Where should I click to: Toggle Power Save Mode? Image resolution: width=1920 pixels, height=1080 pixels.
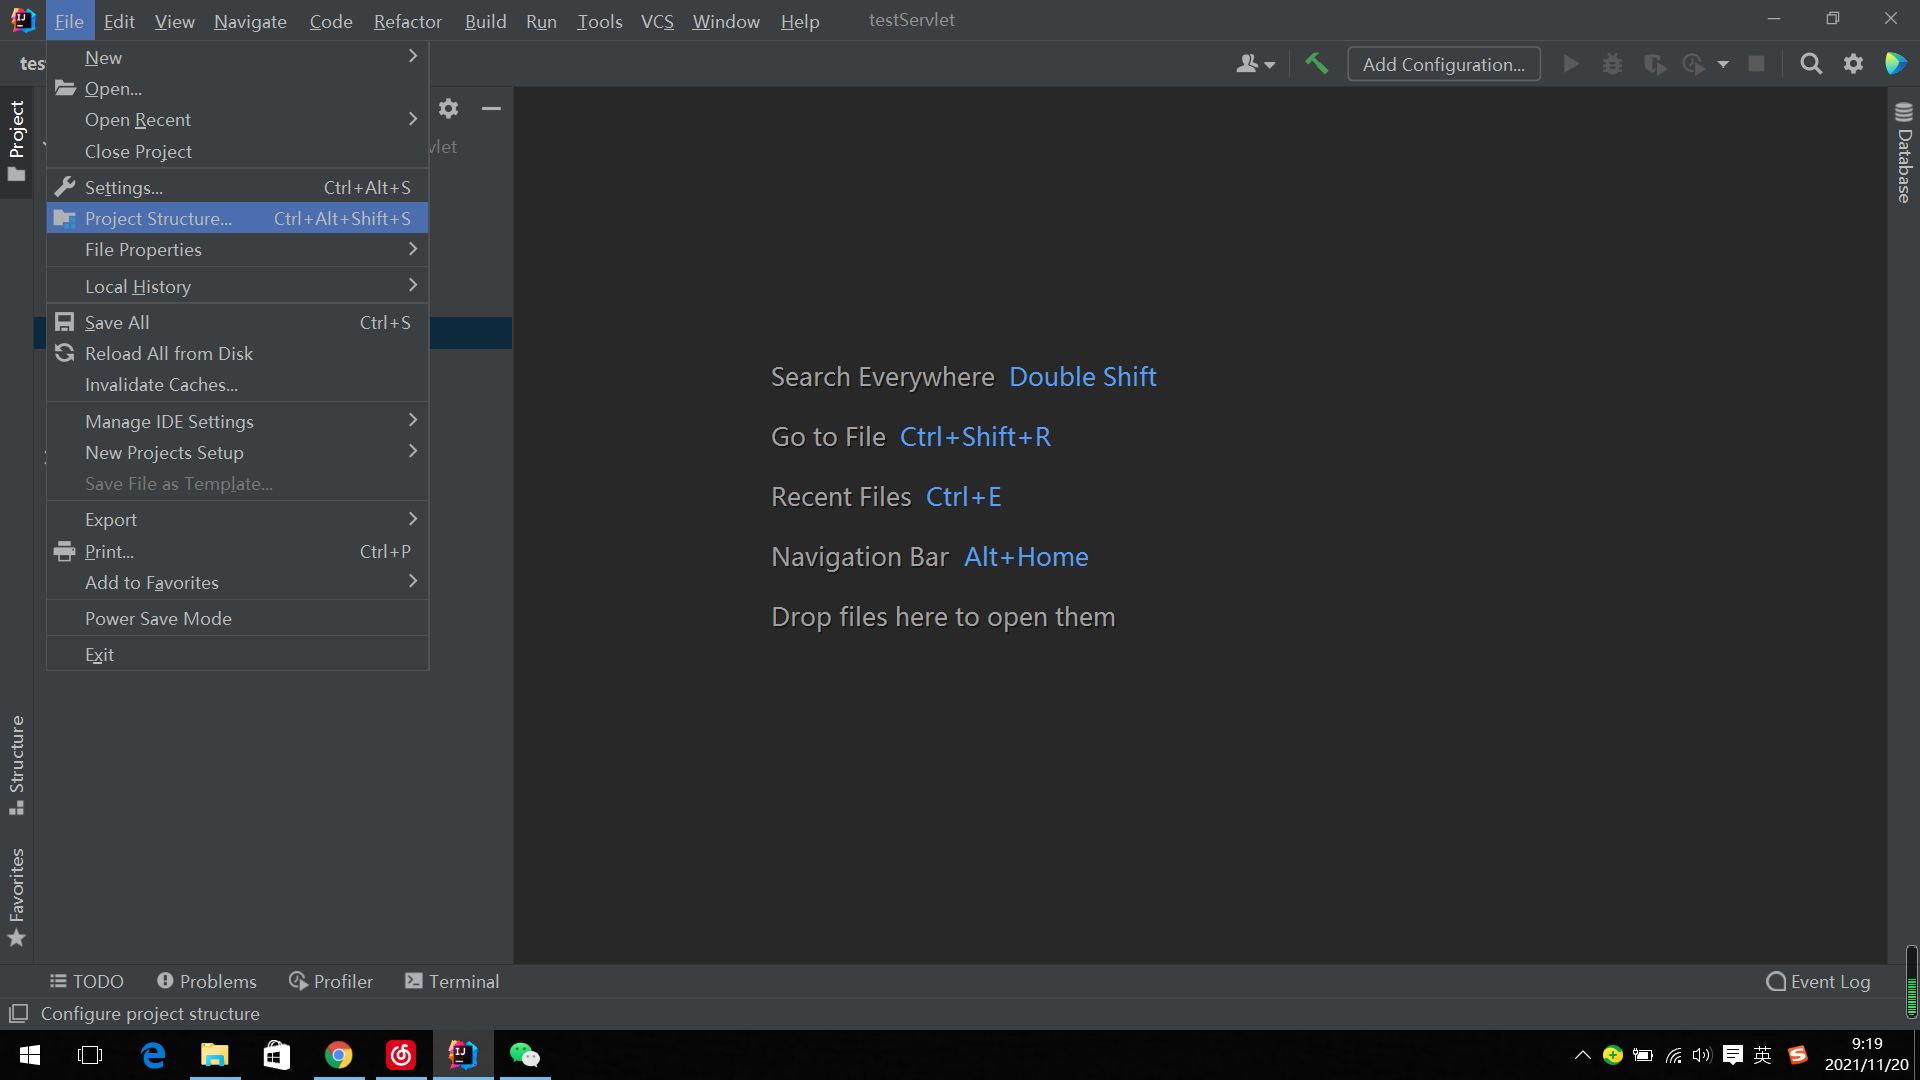(238, 618)
